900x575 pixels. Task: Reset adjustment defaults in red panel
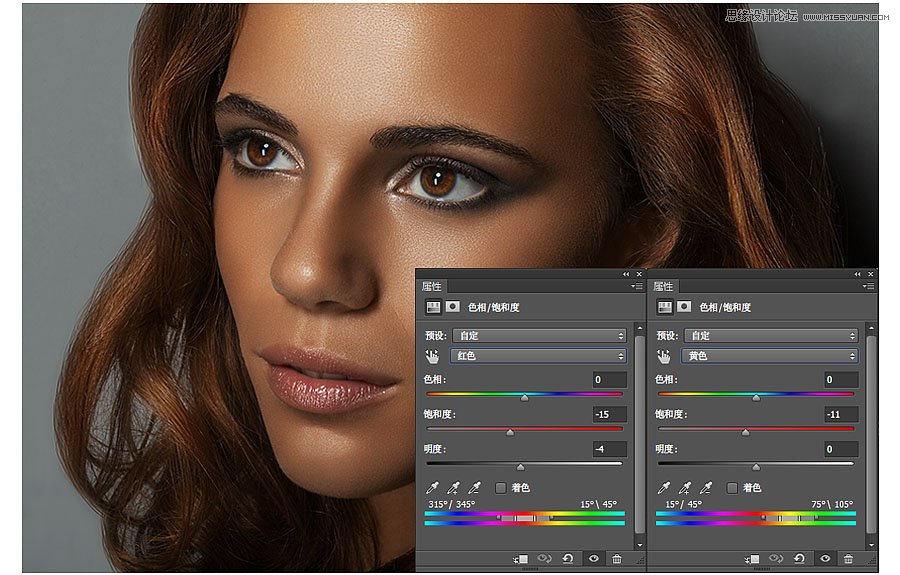pos(568,558)
